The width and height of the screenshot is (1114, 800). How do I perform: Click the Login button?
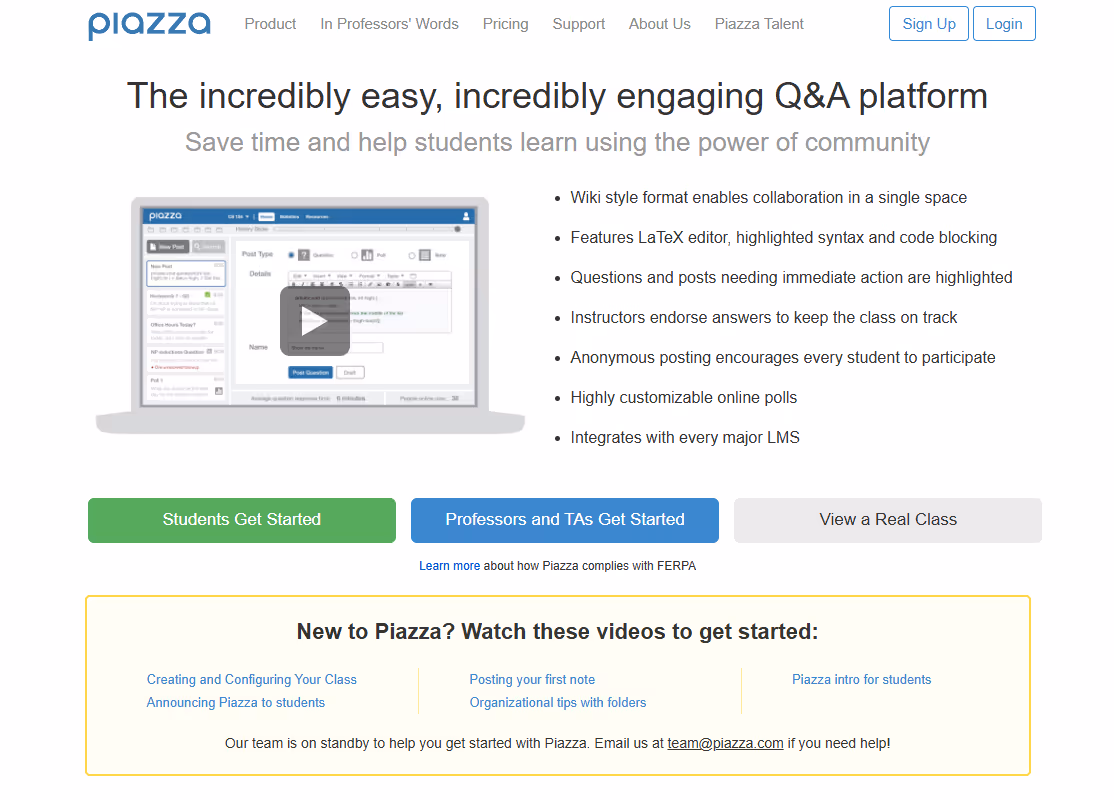coord(1004,23)
